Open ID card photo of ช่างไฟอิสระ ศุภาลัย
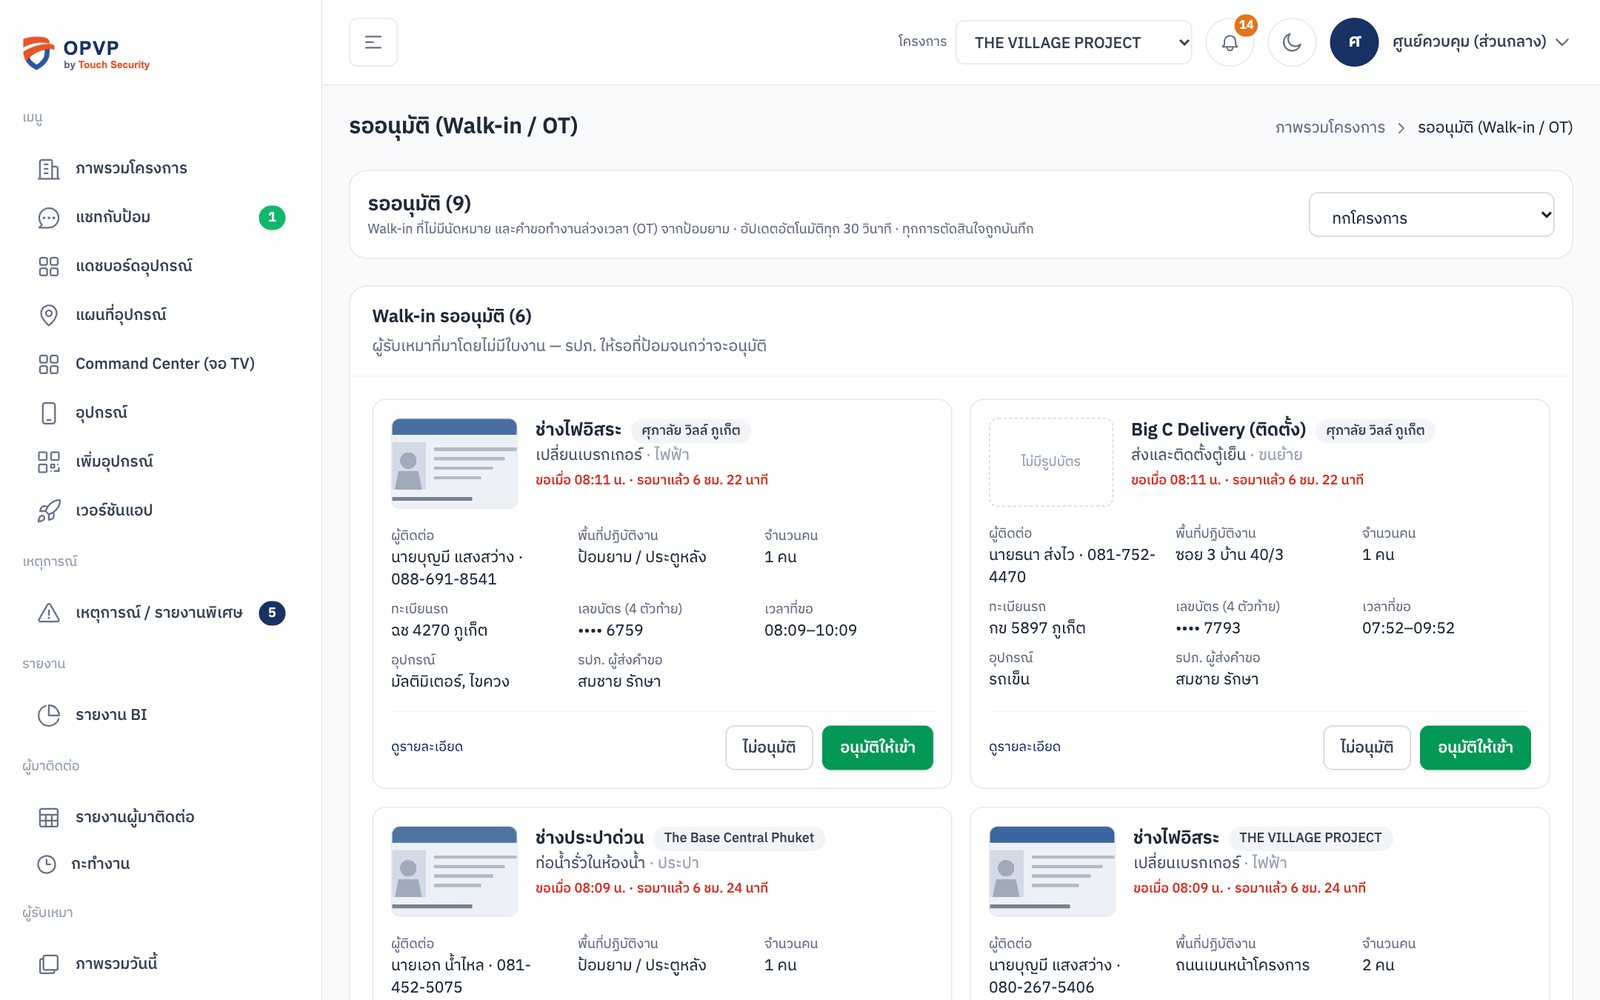This screenshot has height=1000, width=1600. tap(454, 463)
